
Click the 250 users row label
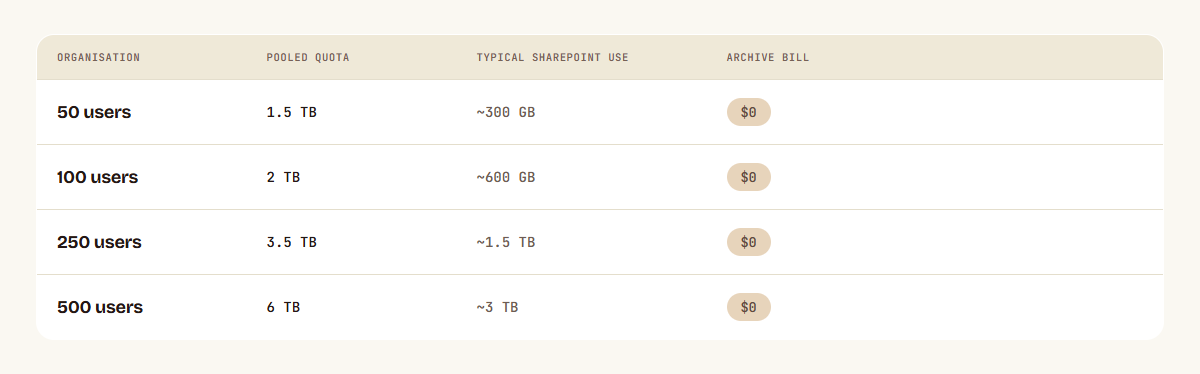[x=99, y=242]
